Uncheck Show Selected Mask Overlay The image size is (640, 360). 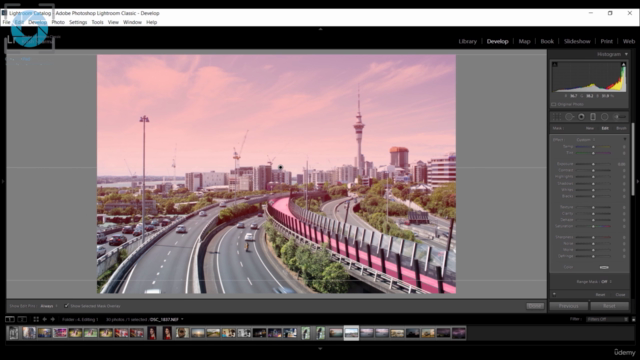(x=66, y=306)
